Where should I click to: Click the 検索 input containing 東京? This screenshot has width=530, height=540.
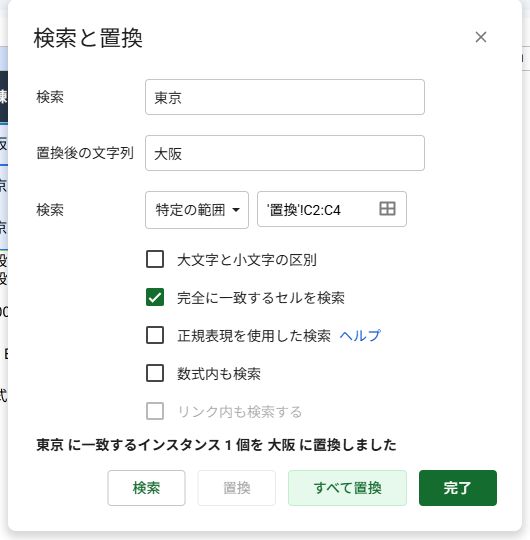click(x=285, y=97)
